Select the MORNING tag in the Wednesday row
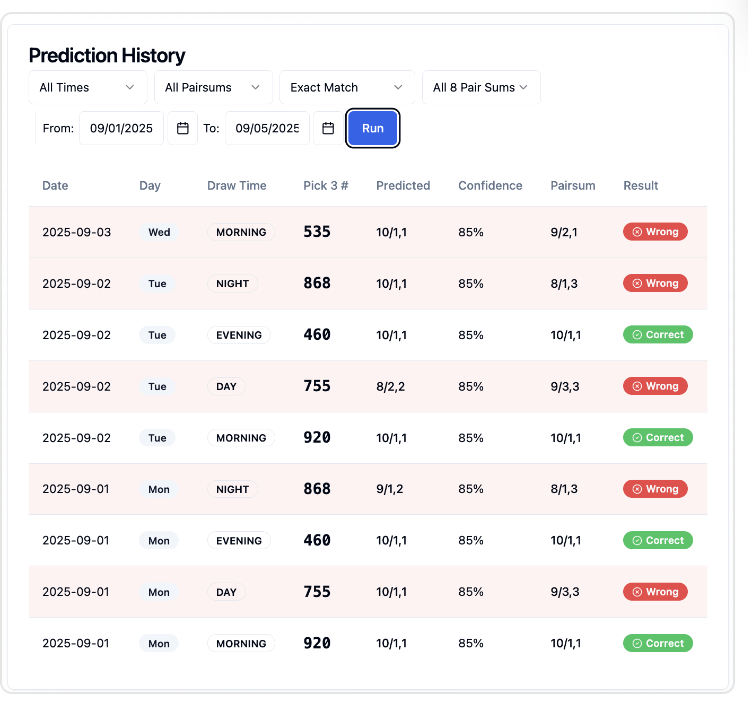748x702 pixels. [241, 232]
